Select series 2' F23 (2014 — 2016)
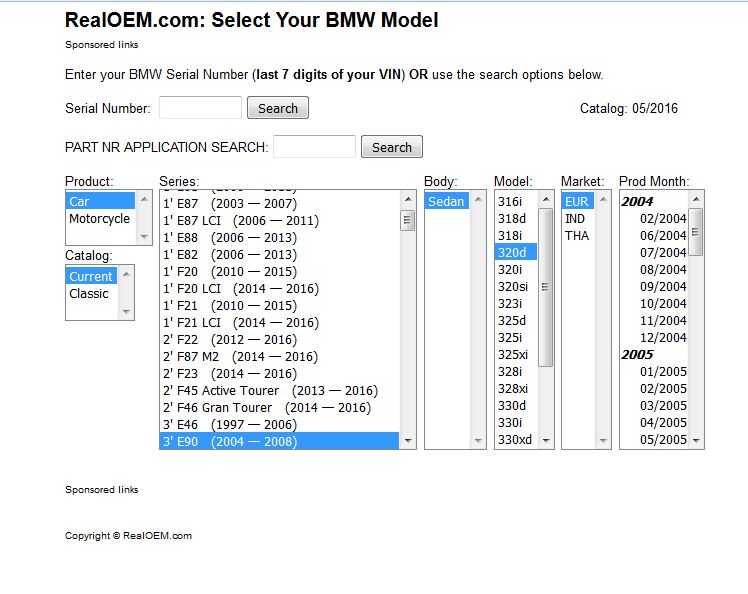Viewport: 748px width, 594px height. click(279, 374)
